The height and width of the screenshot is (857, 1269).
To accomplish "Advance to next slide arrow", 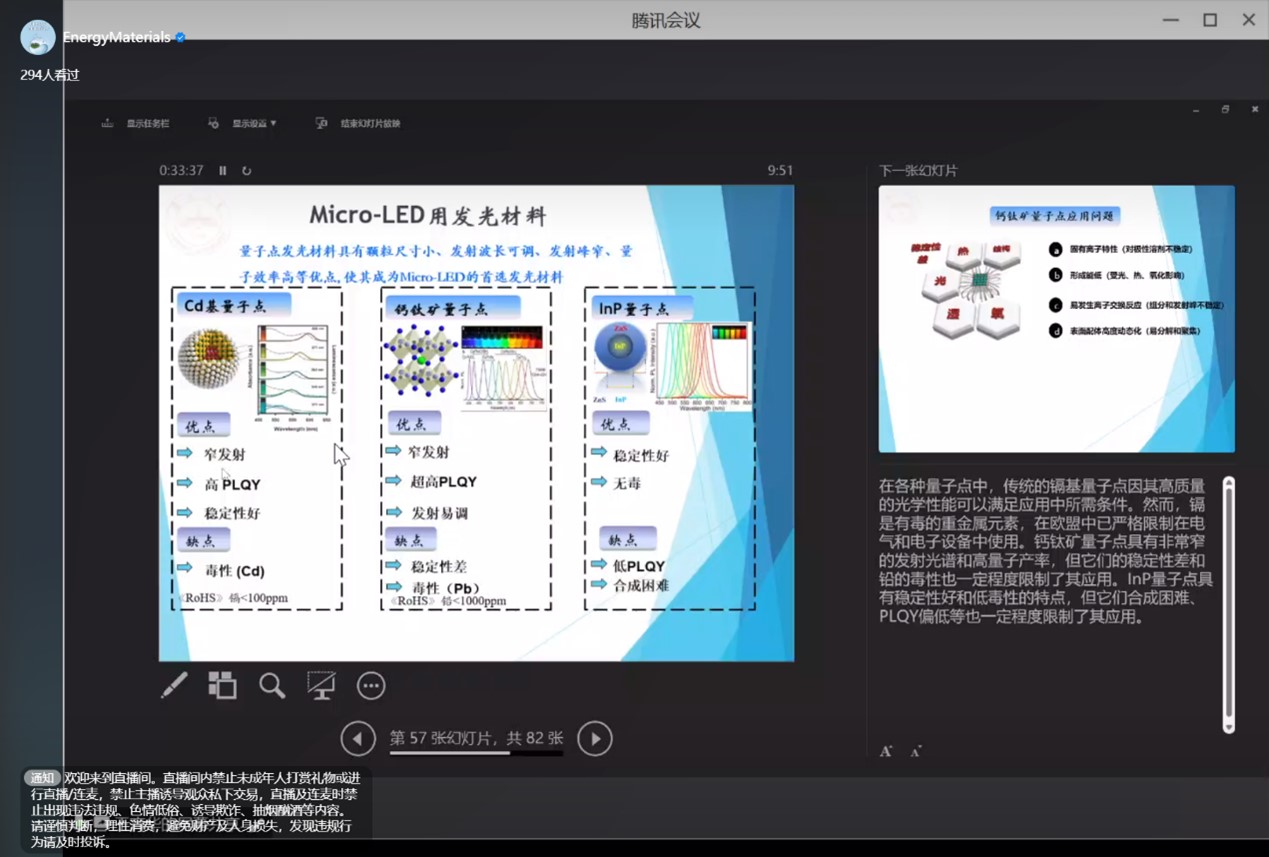I will (595, 739).
